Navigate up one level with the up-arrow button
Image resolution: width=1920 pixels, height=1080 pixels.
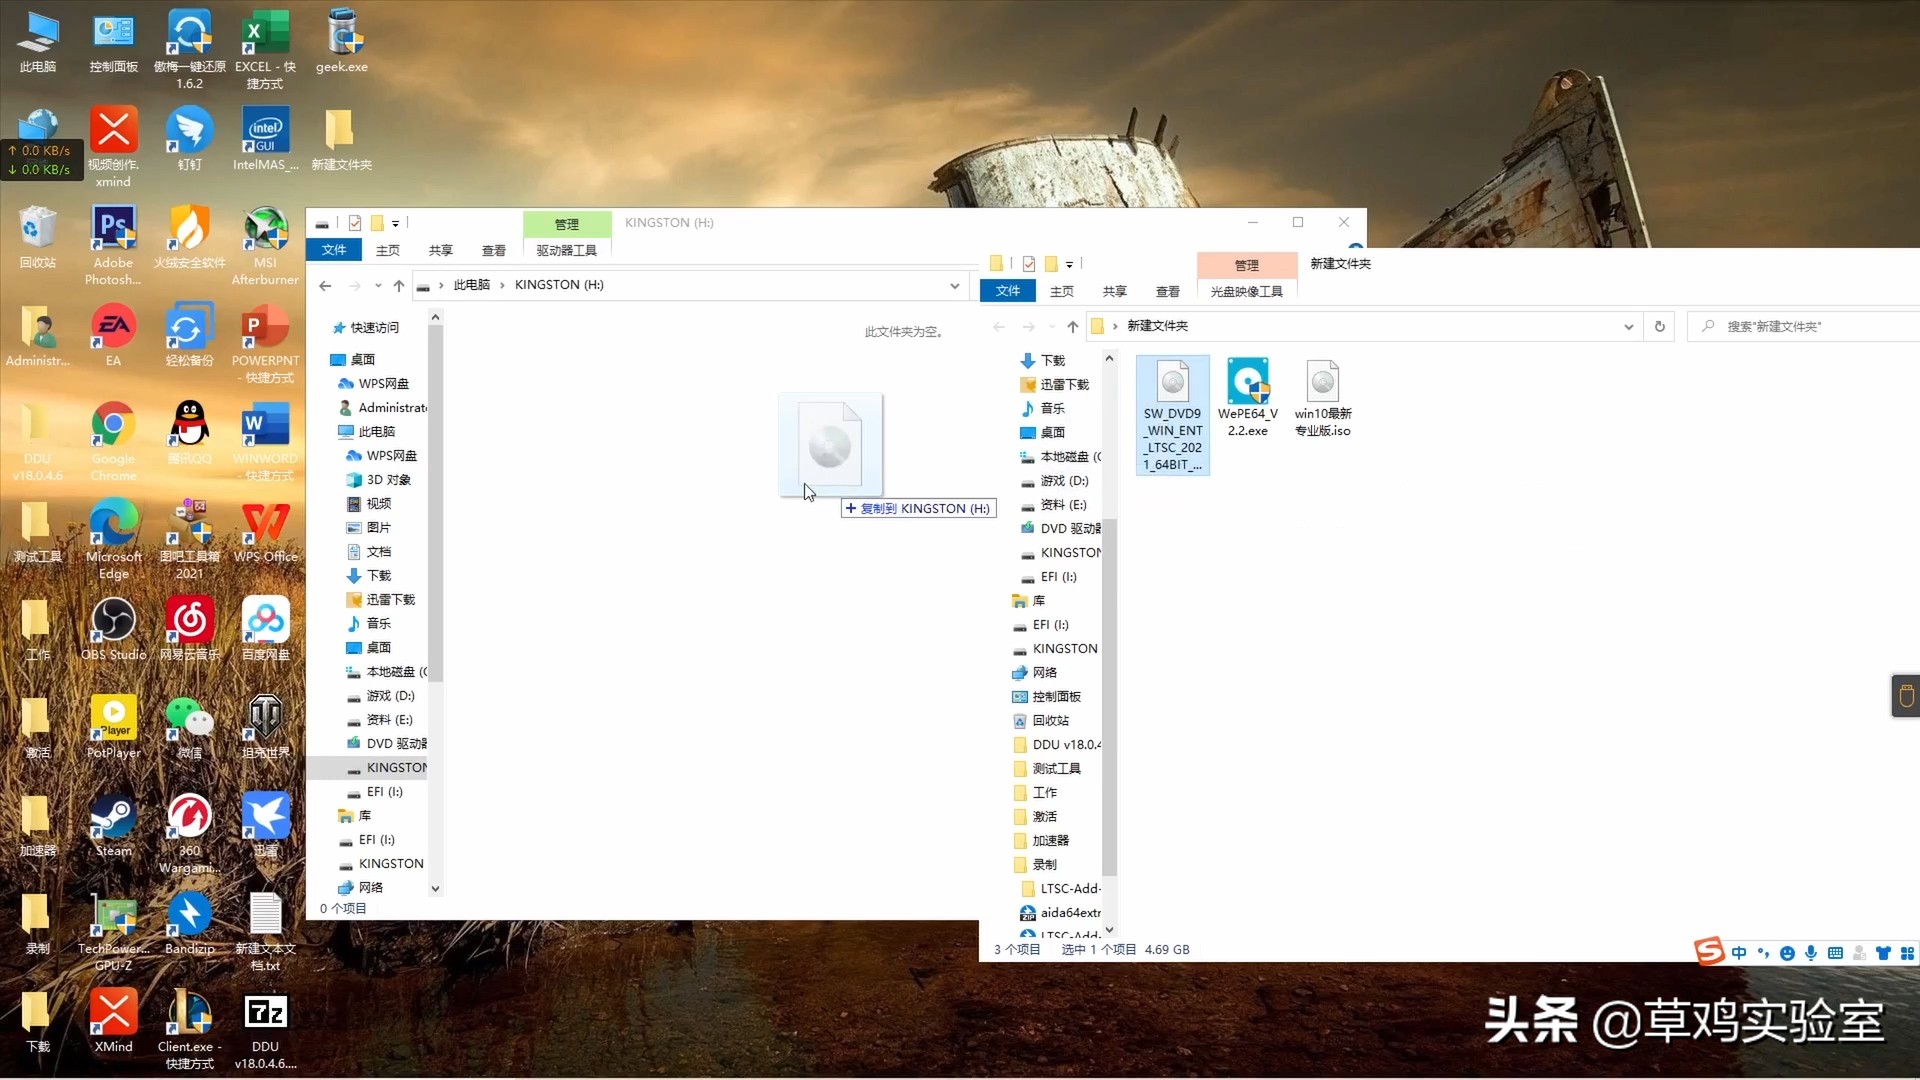(x=1073, y=326)
